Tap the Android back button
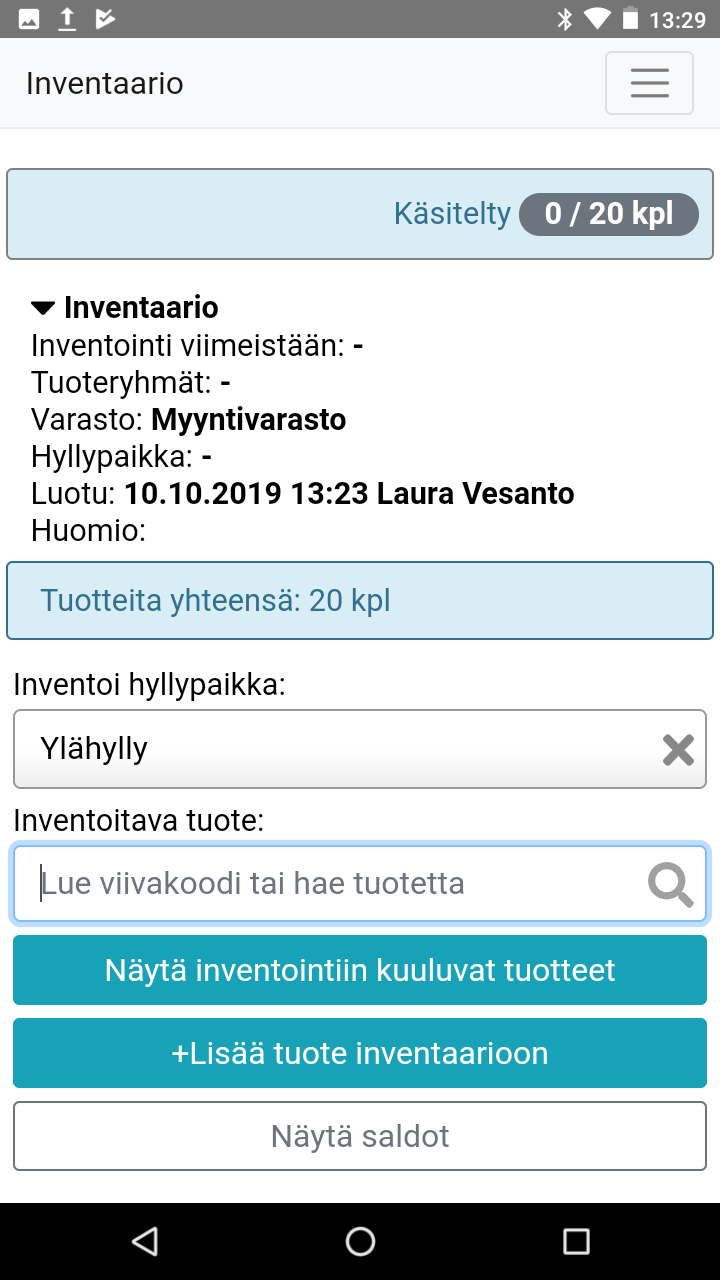The height and width of the screenshot is (1280, 720). point(145,1241)
